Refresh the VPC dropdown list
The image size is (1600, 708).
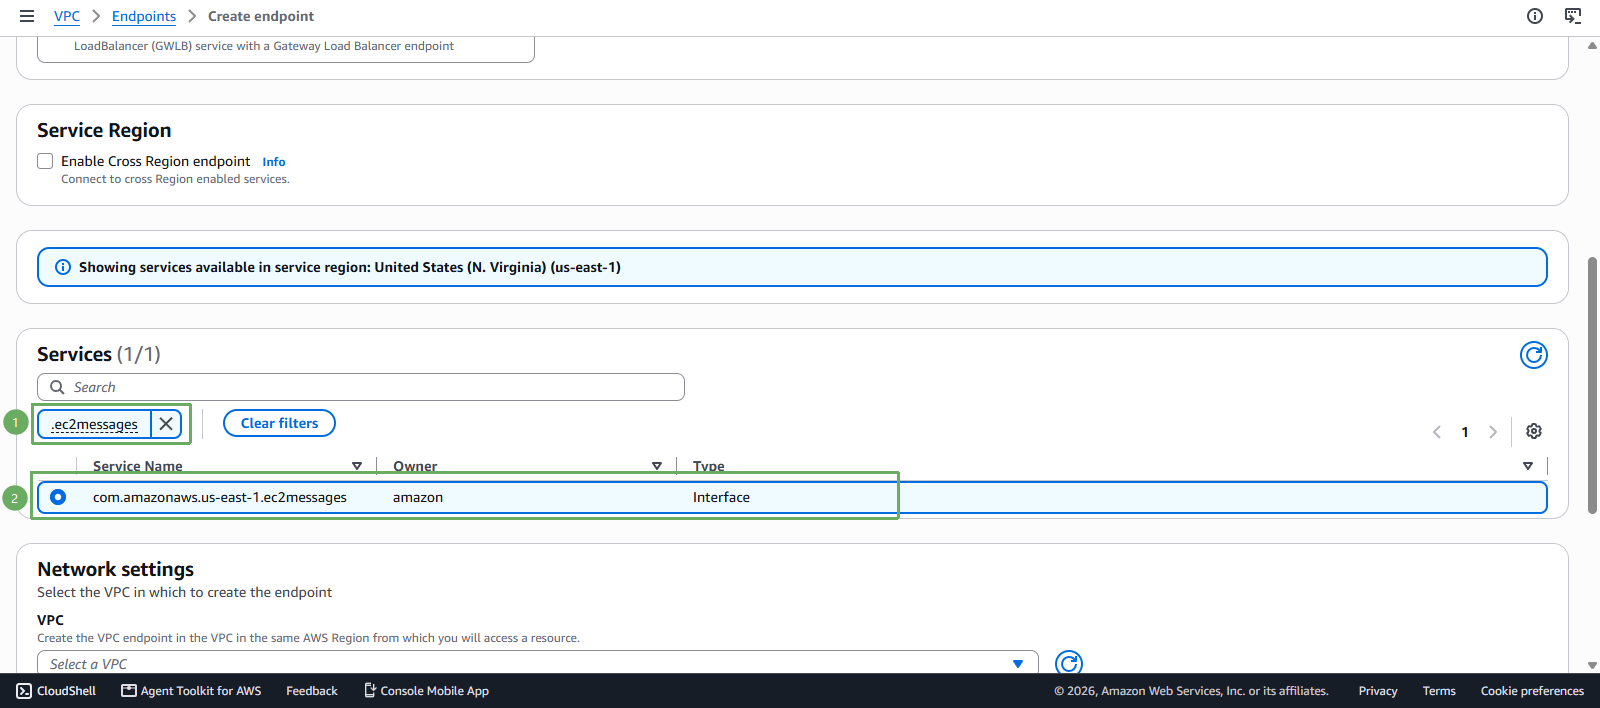[1069, 663]
